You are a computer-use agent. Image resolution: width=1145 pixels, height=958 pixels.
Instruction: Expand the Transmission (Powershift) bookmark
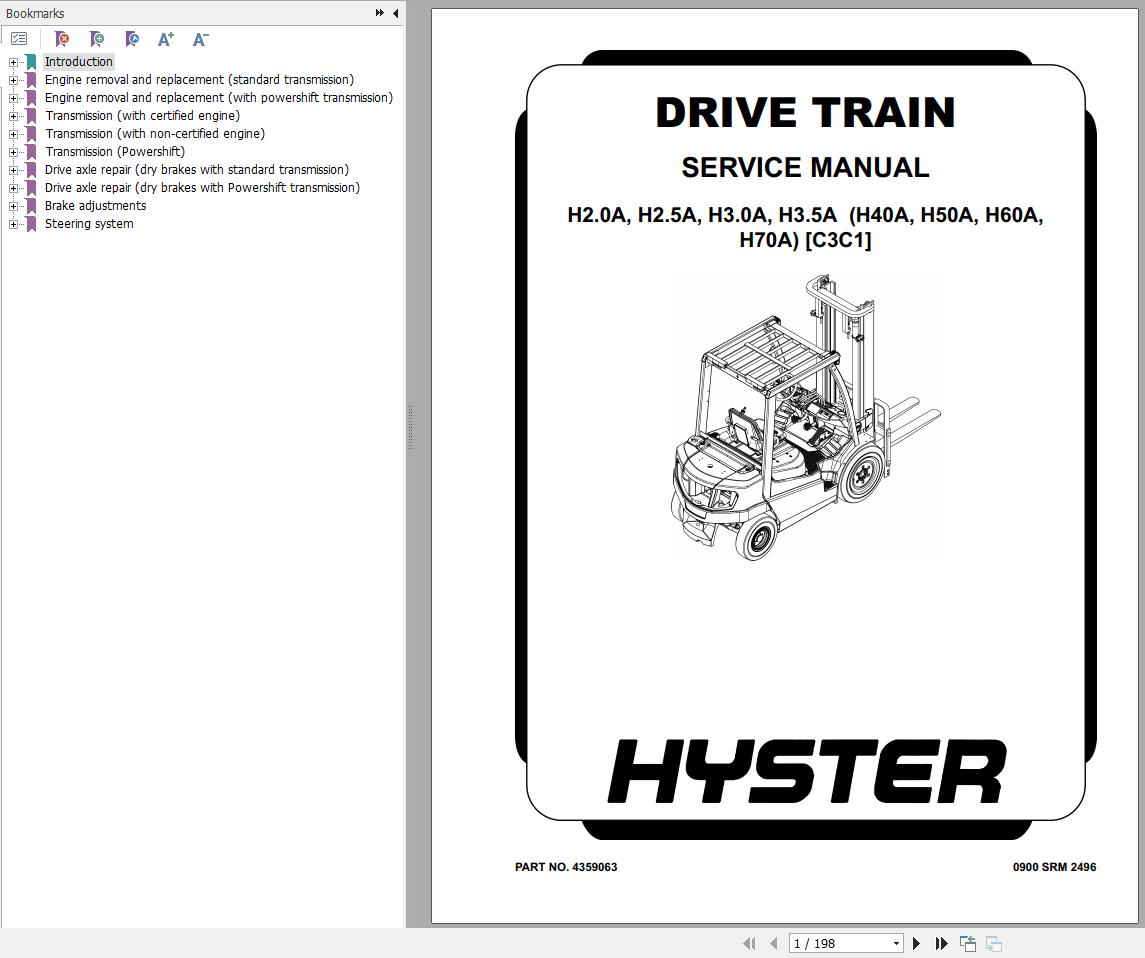pyautogui.click(x=13, y=152)
